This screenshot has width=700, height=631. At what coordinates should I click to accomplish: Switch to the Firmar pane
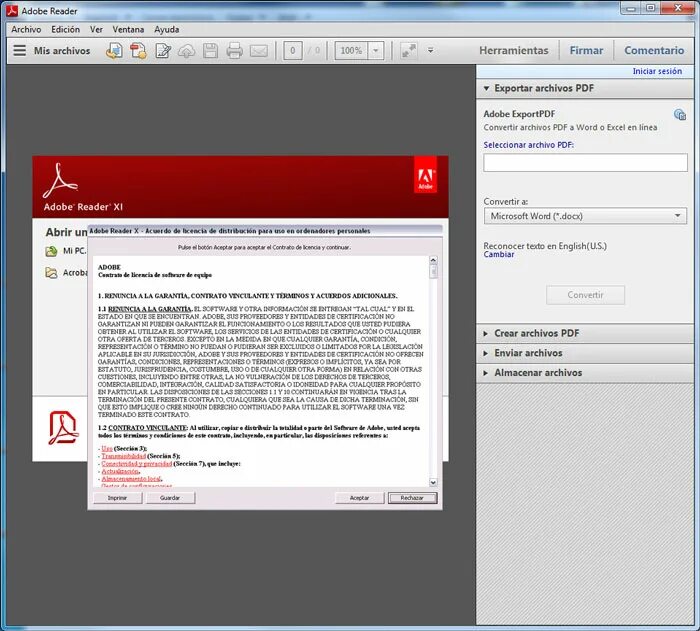pyautogui.click(x=586, y=50)
